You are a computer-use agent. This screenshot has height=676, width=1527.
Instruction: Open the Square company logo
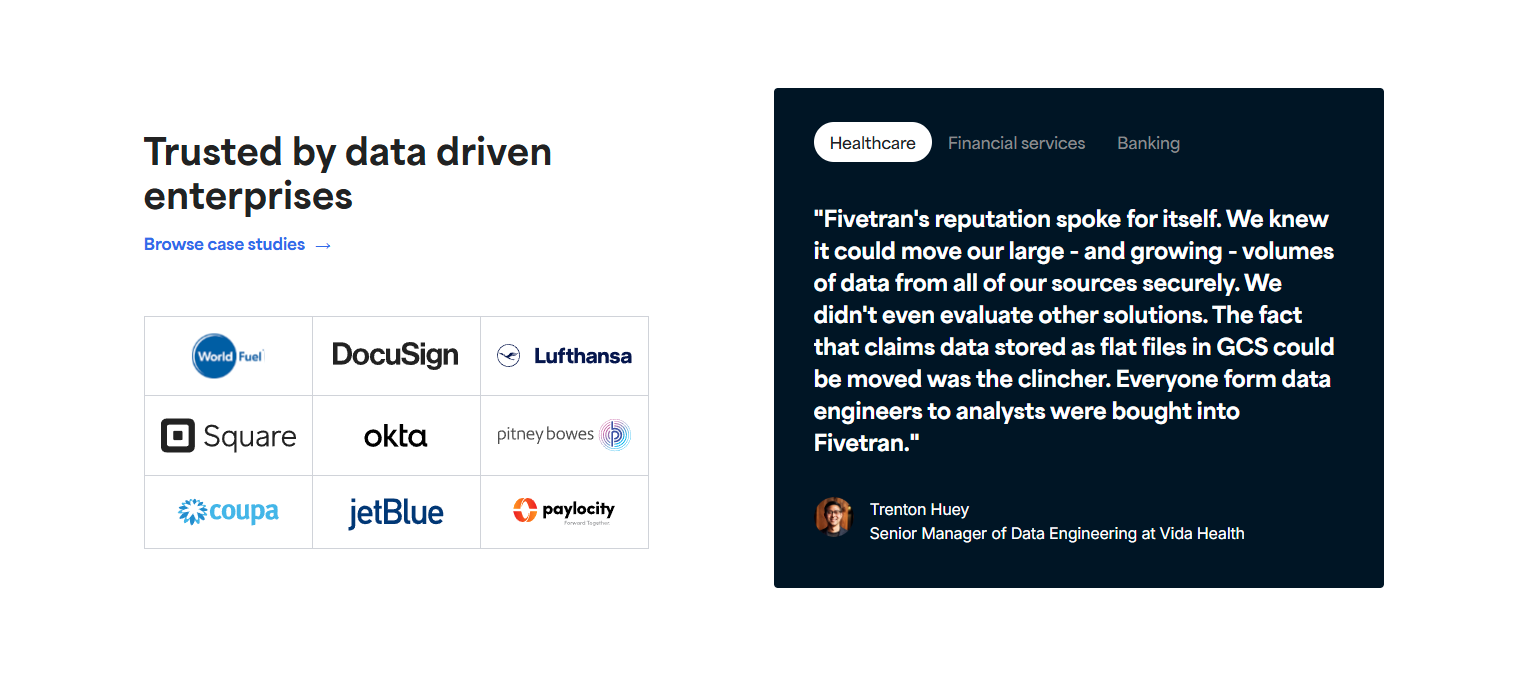[x=228, y=435]
